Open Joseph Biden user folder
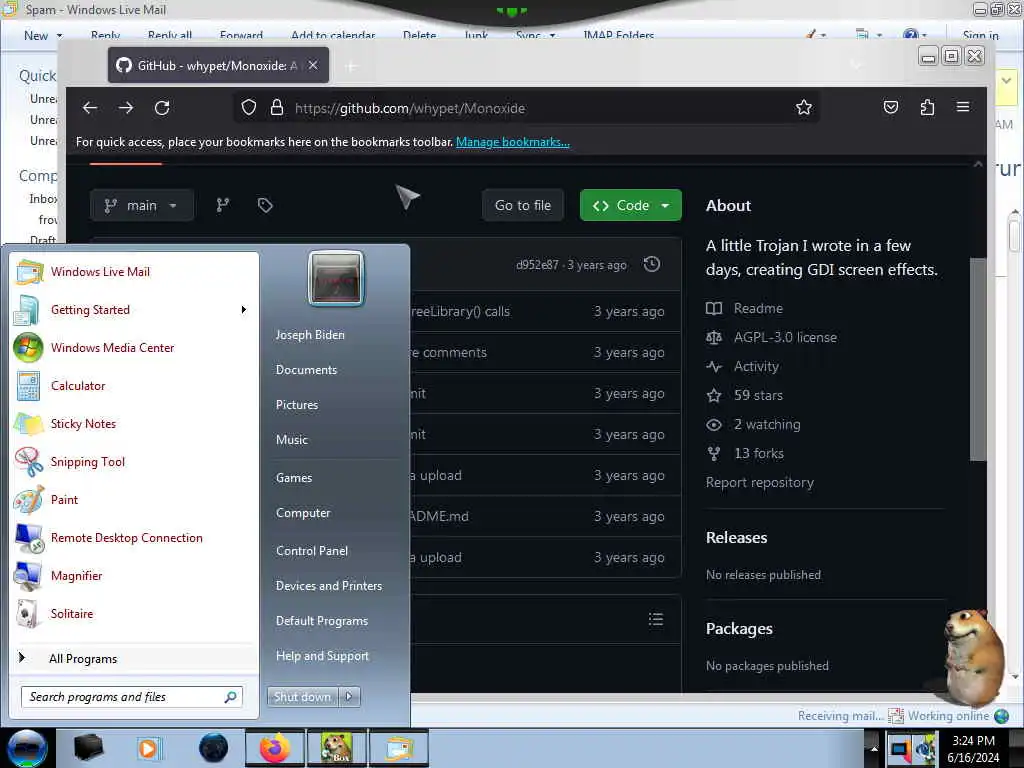Screen dimensions: 1024x768 [x=310, y=334]
